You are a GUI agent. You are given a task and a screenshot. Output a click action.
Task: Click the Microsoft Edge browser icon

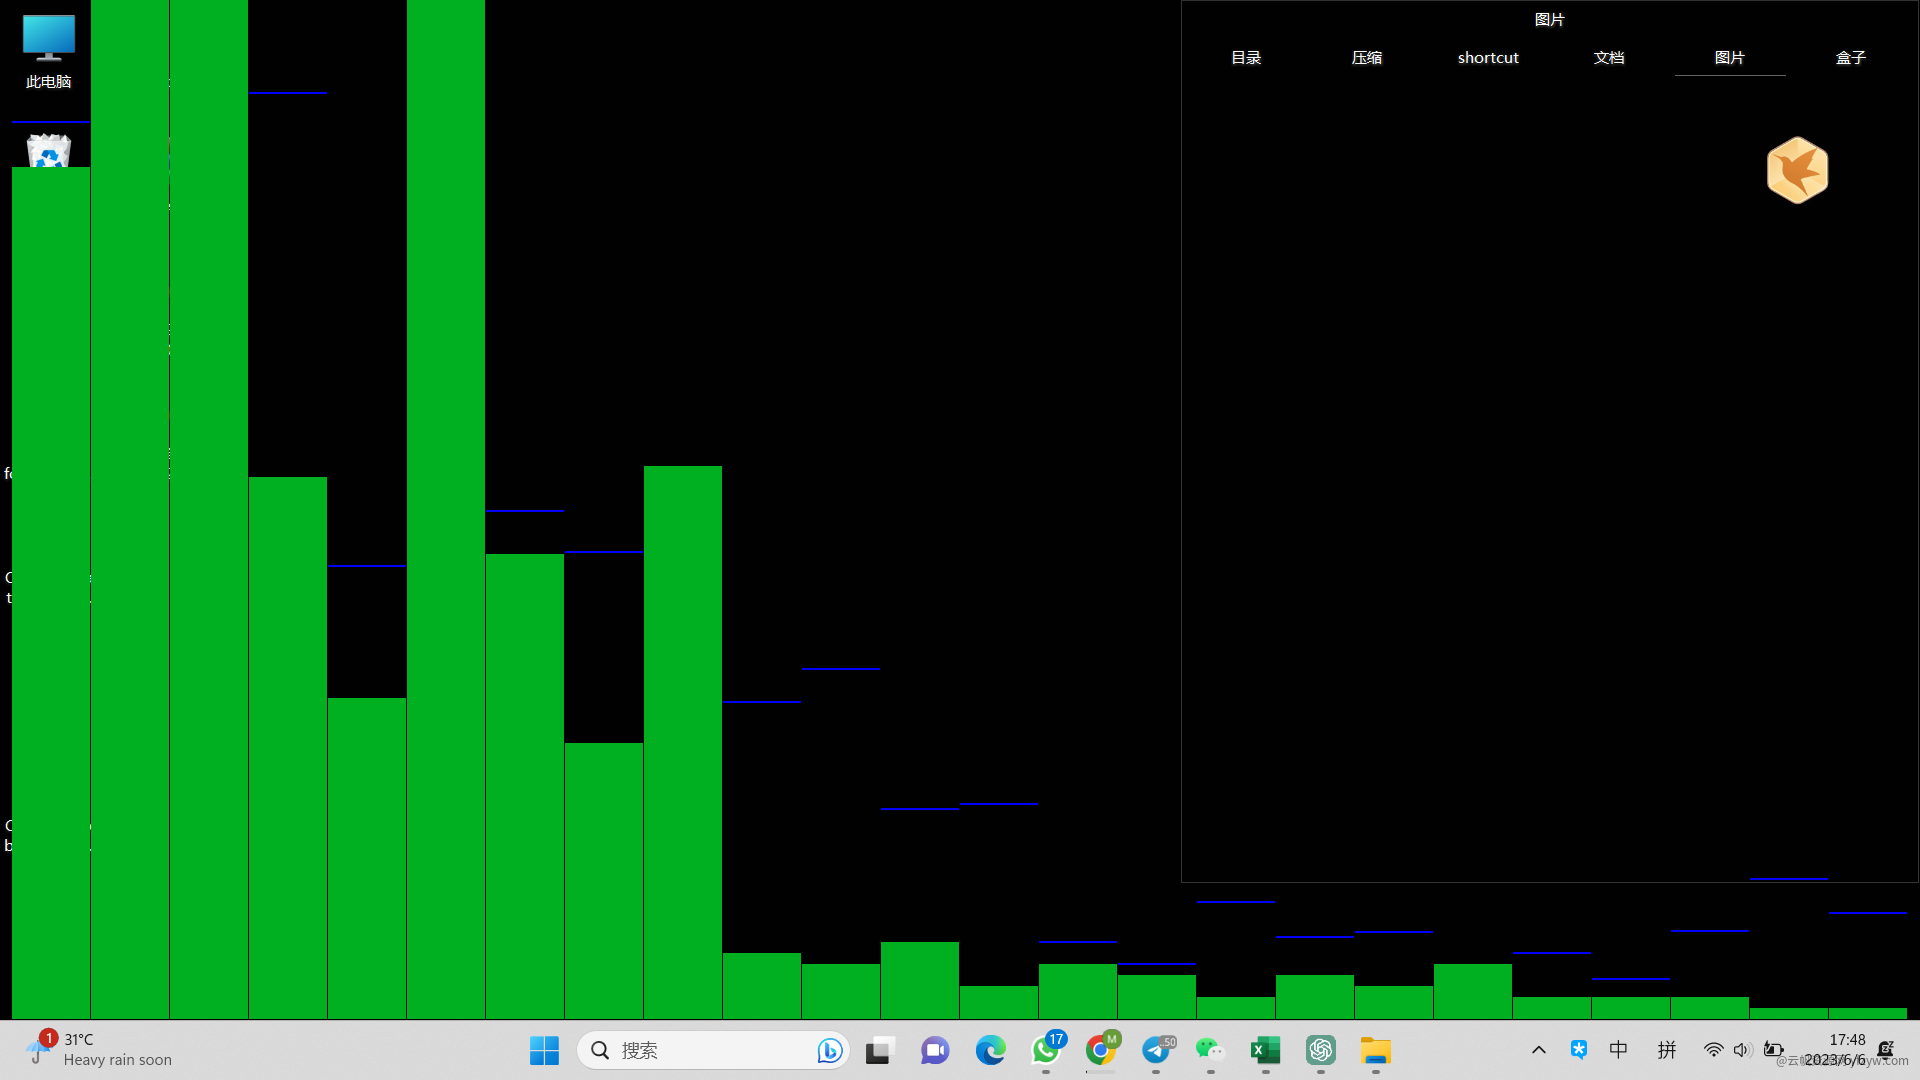pyautogui.click(x=992, y=1050)
